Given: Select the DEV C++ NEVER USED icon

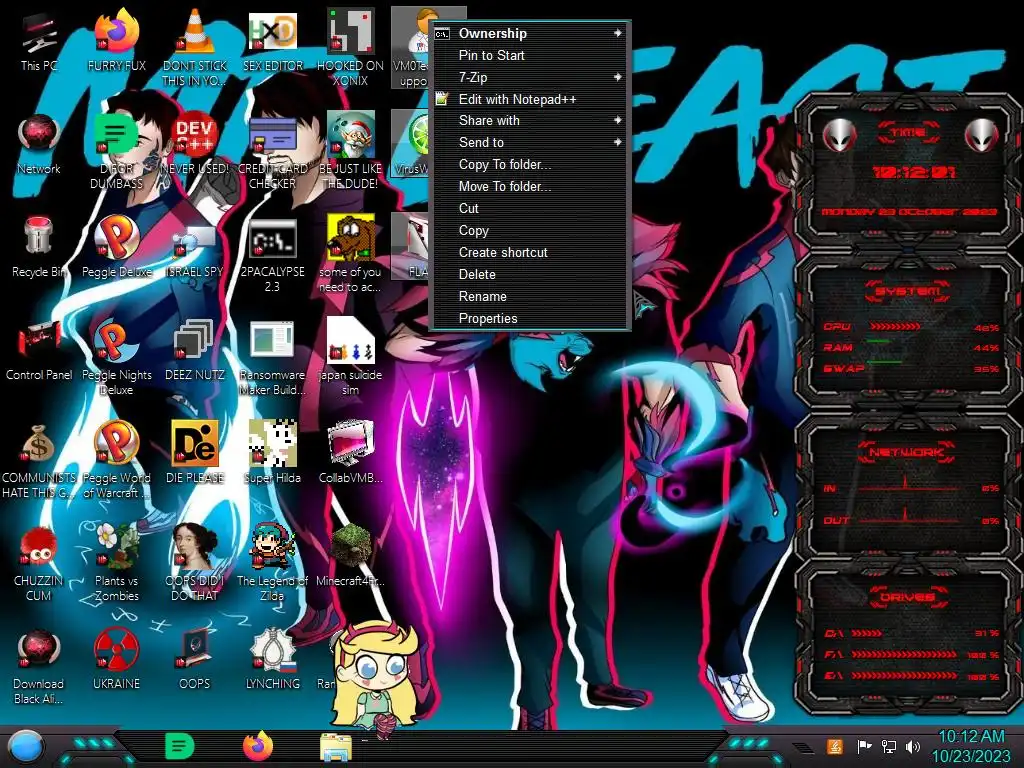Looking at the screenshot, I should 195,144.
